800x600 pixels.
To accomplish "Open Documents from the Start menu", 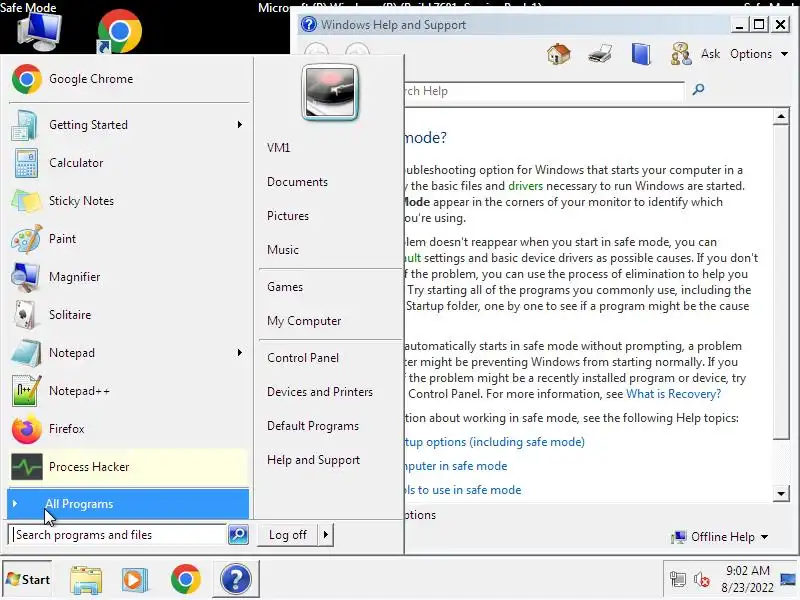I will (297, 182).
